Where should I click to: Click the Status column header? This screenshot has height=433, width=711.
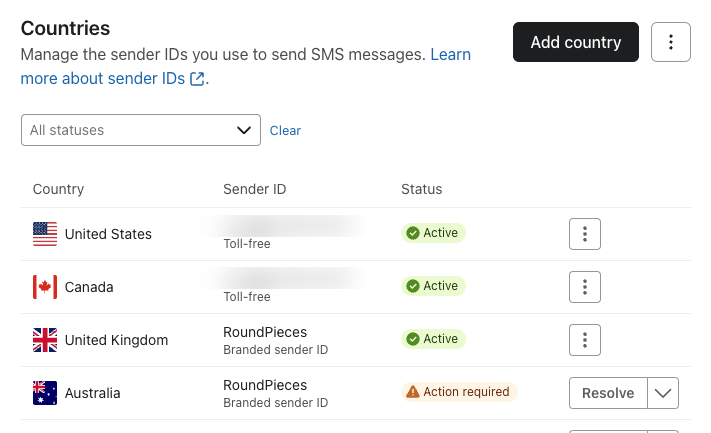point(421,189)
